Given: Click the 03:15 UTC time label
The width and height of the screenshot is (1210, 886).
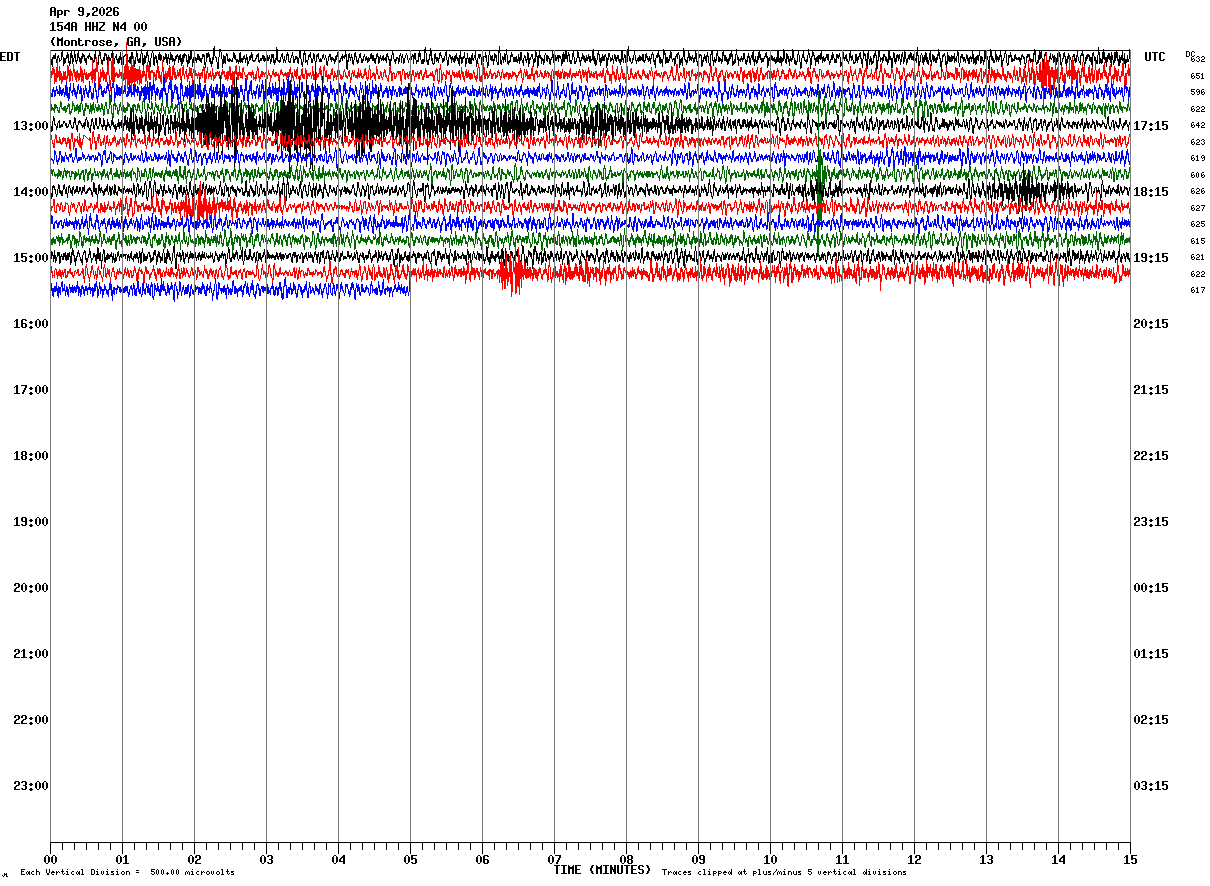Looking at the screenshot, I should (1151, 786).
